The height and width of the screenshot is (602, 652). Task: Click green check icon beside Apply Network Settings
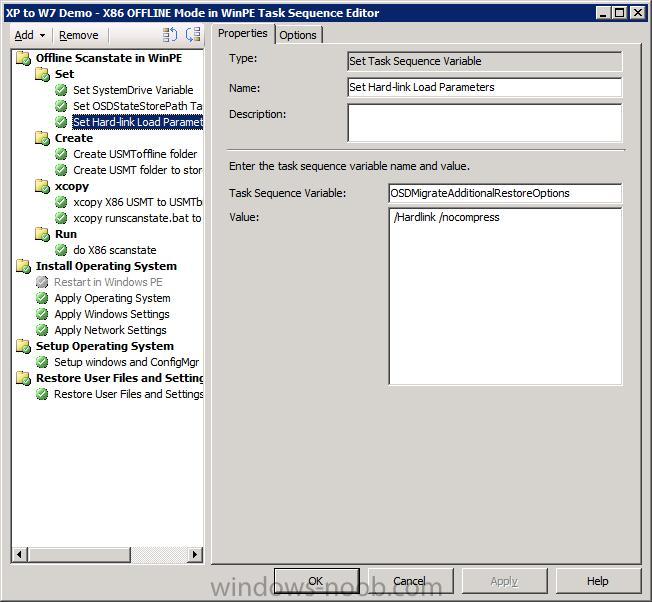(x=42, y=330)
